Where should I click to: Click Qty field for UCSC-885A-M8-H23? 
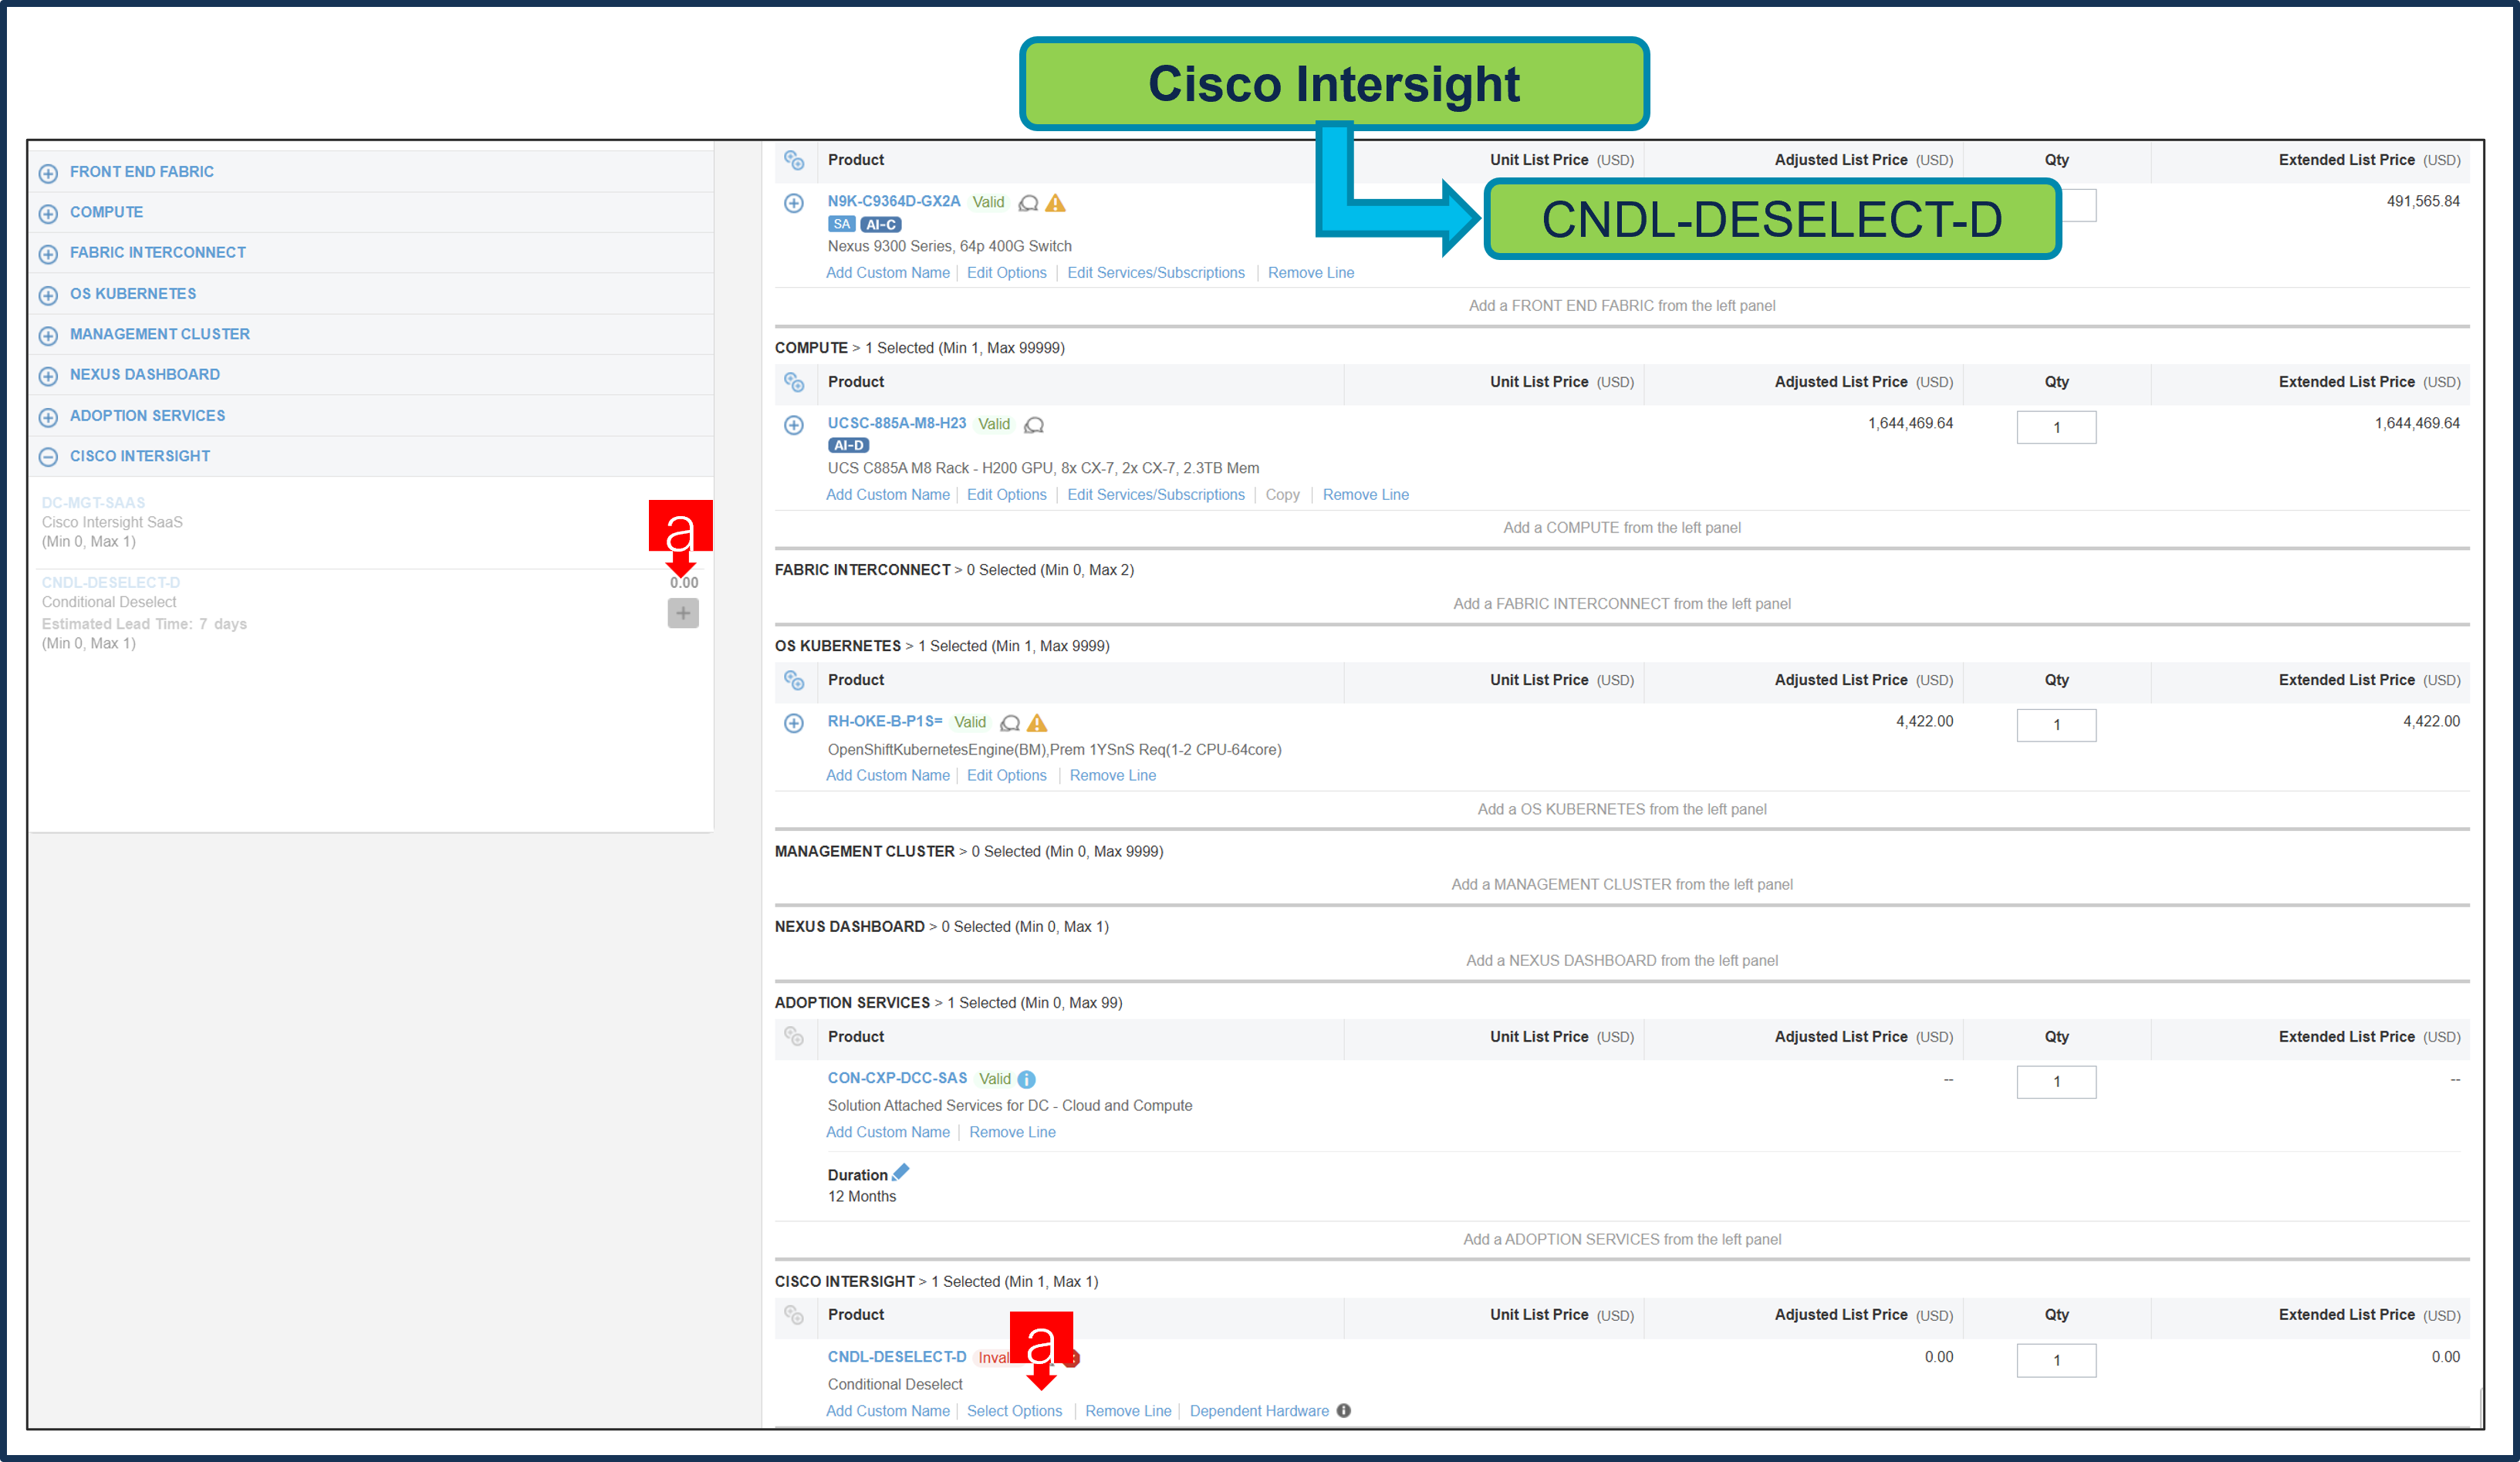click(2056, 428)
